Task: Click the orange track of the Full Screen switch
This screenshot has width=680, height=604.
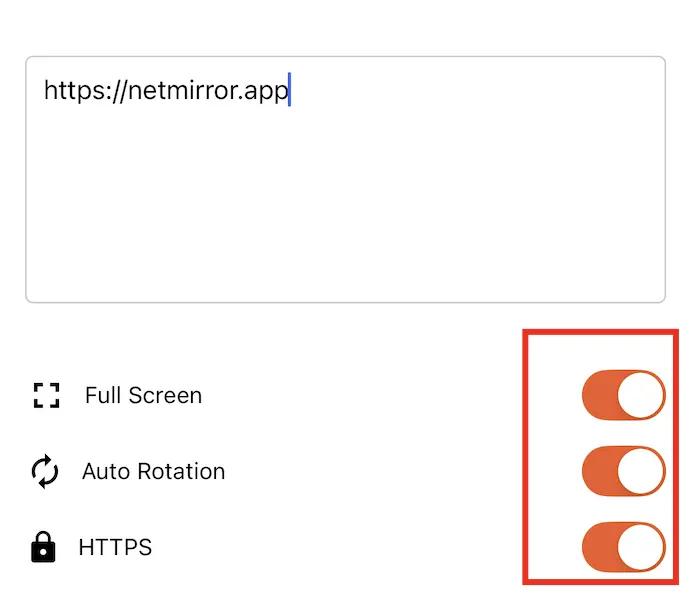Action: pos(599,395)
